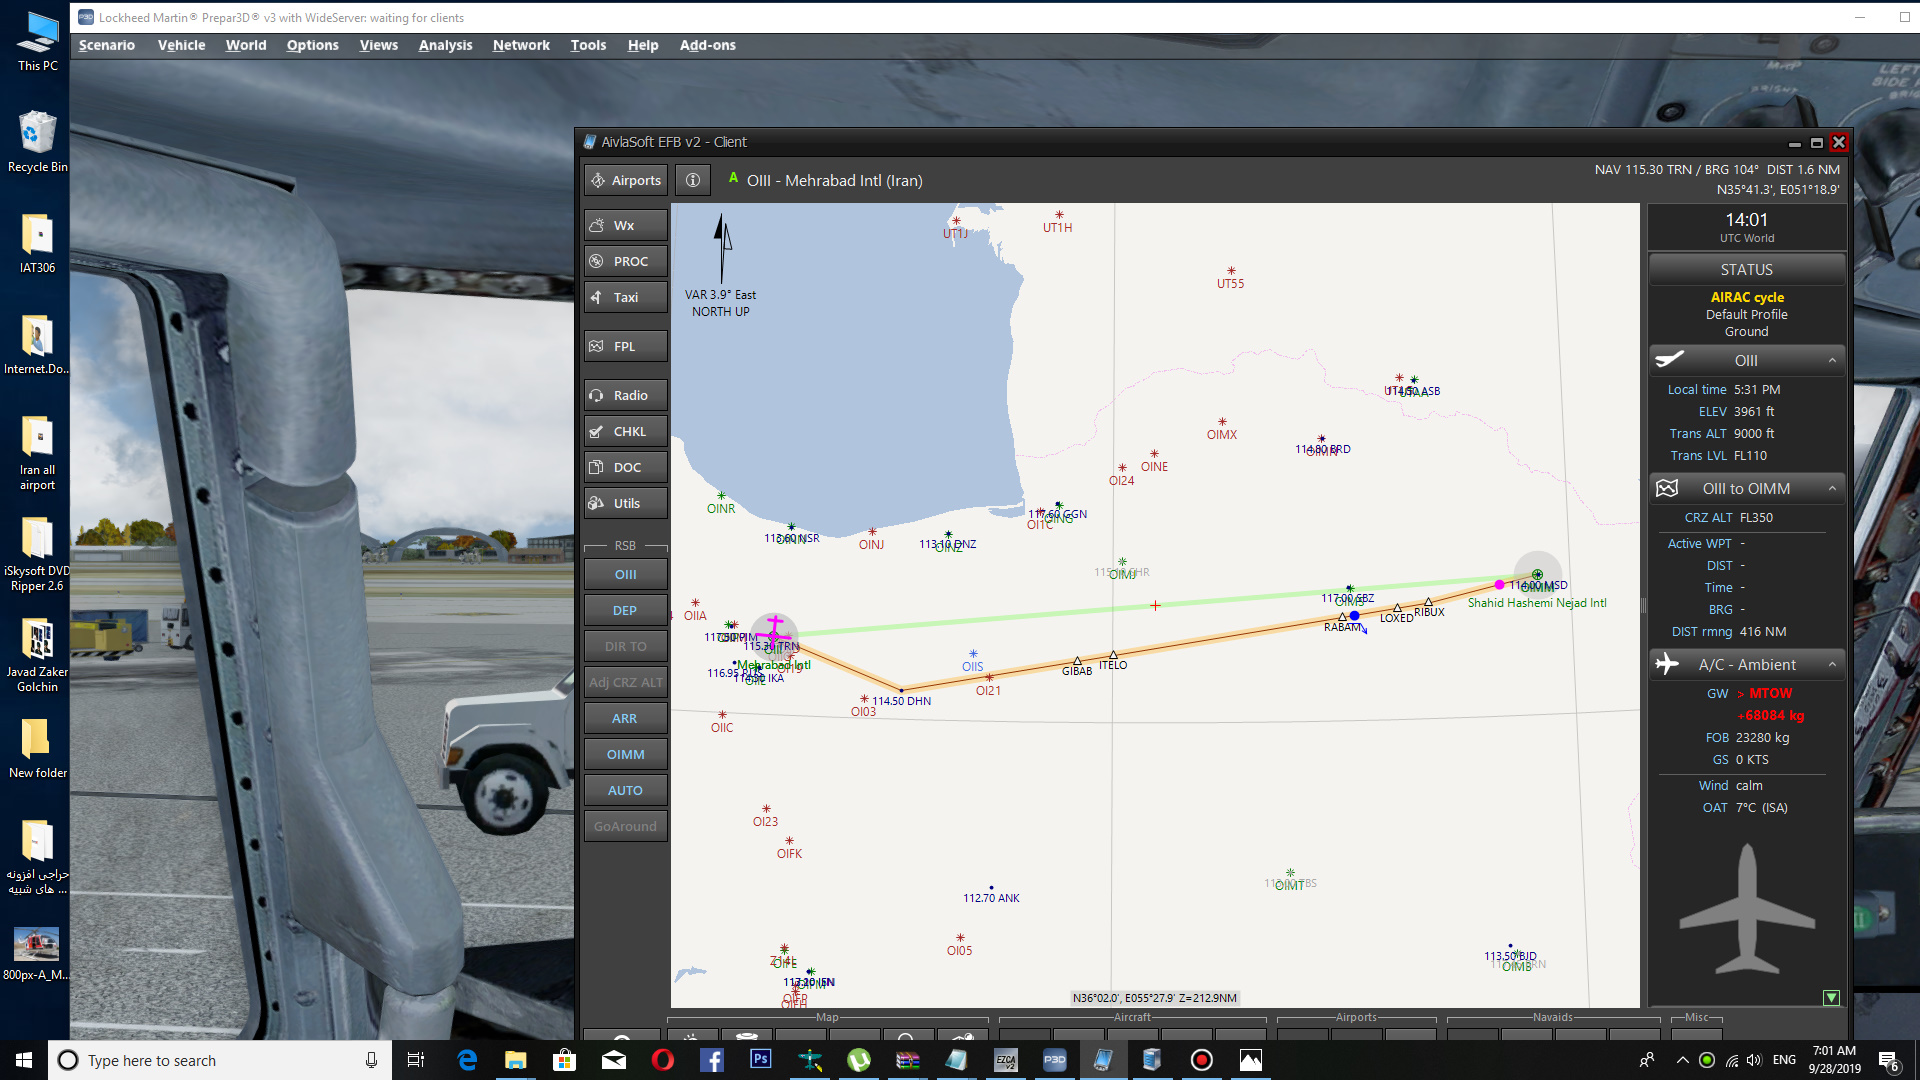Screen dimensions: 1920x1080
Task: Click the STATUS panel header
Action: click(1746, 269)
